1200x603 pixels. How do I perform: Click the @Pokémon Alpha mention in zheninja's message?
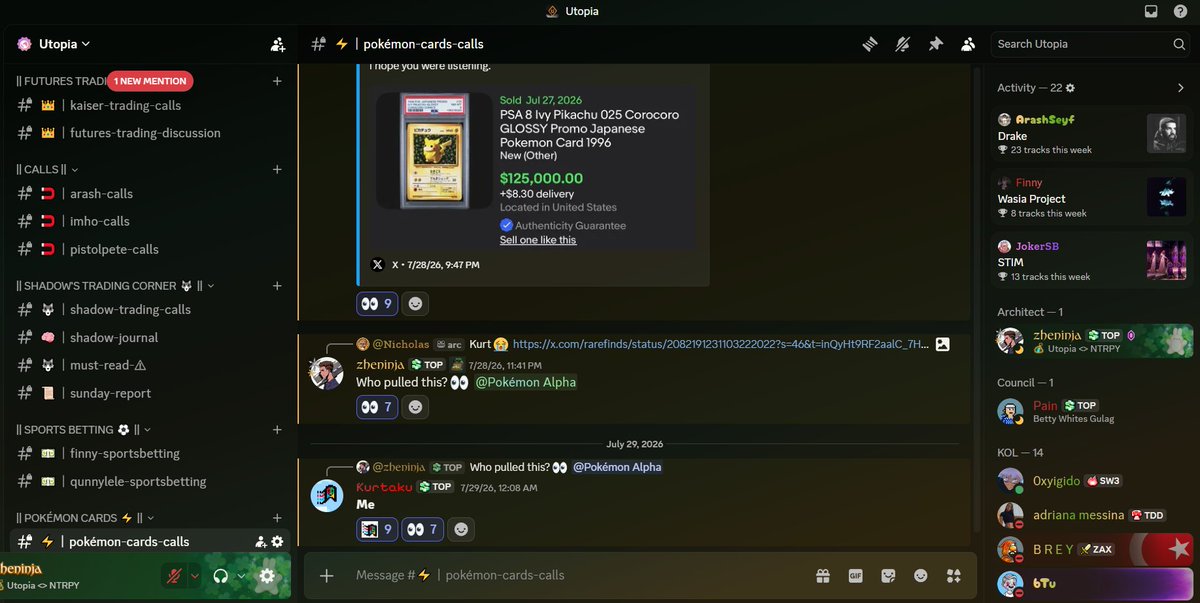(x=525, y=382)
